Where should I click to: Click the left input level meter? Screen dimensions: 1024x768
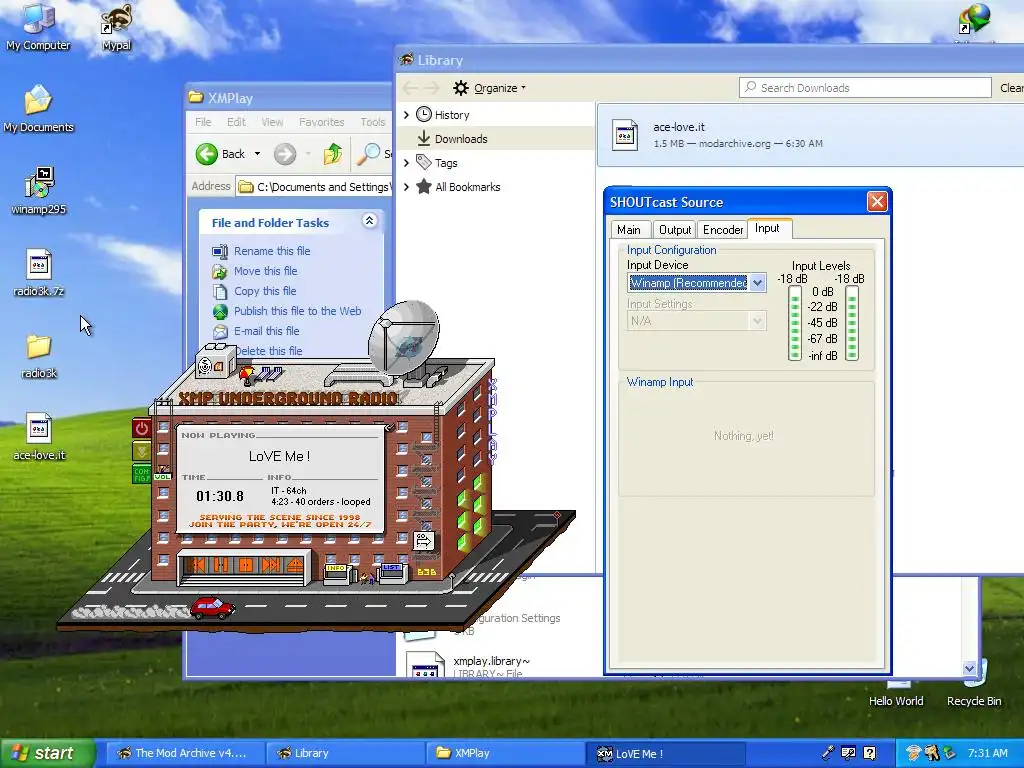click(795, 323)
